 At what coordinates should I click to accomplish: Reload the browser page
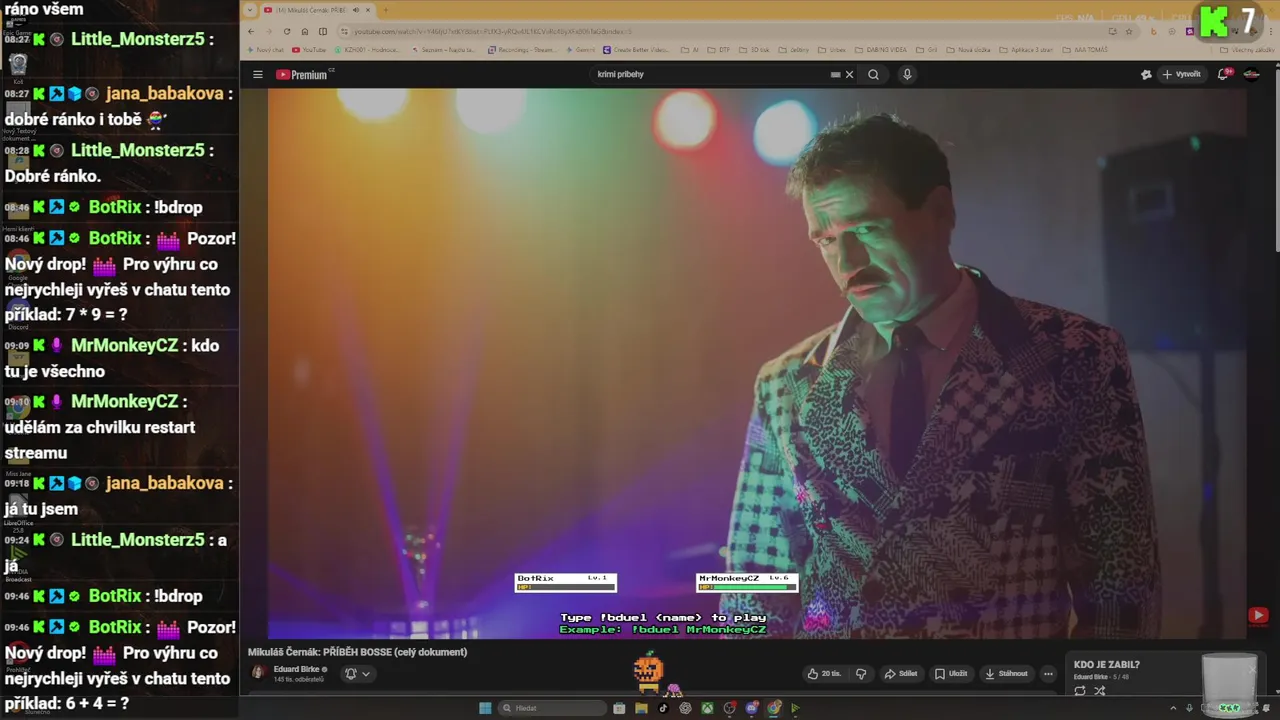click(287, 31)
